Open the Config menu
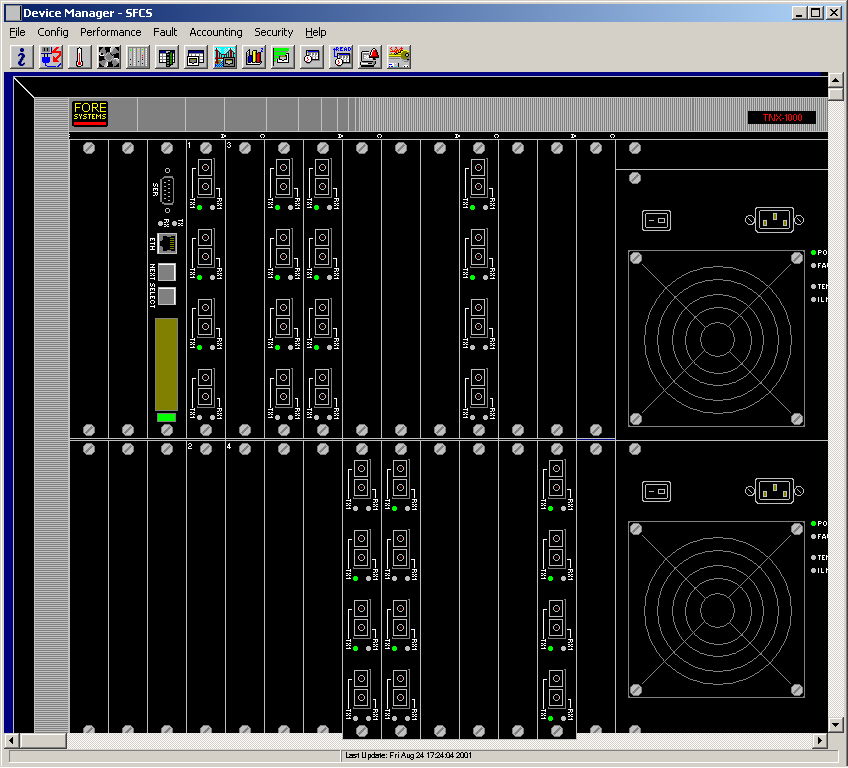The height and width of the screenshot is (768, 848). coord(53,32)
